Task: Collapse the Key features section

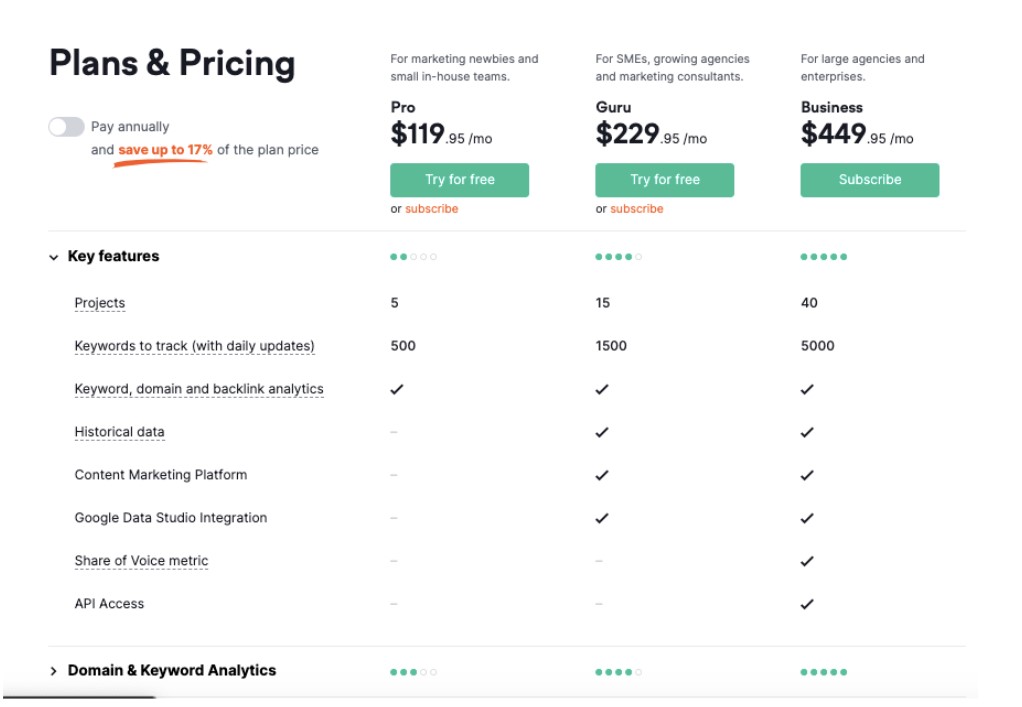Action: pyautogui.click(x=54, y=257)
